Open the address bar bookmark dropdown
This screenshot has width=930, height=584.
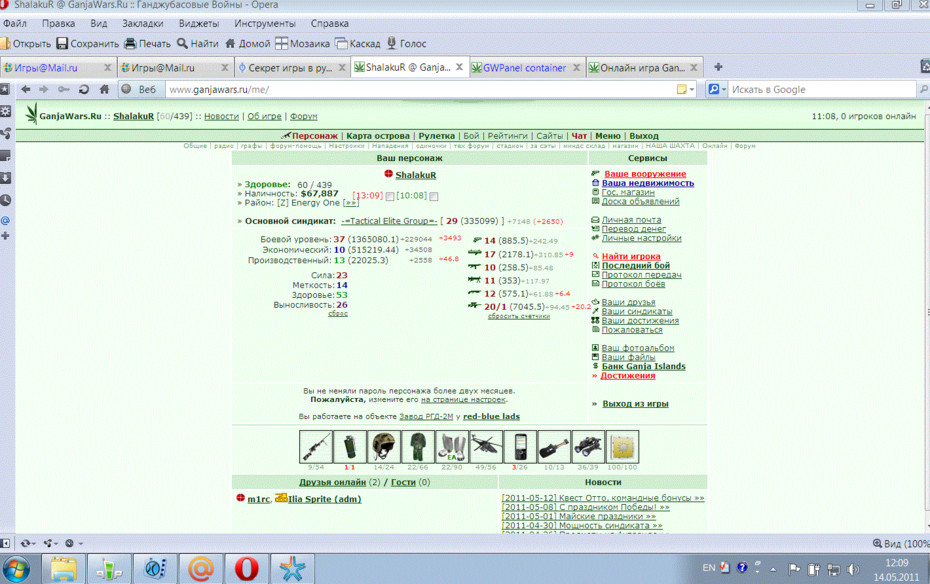tap(686, 90)
